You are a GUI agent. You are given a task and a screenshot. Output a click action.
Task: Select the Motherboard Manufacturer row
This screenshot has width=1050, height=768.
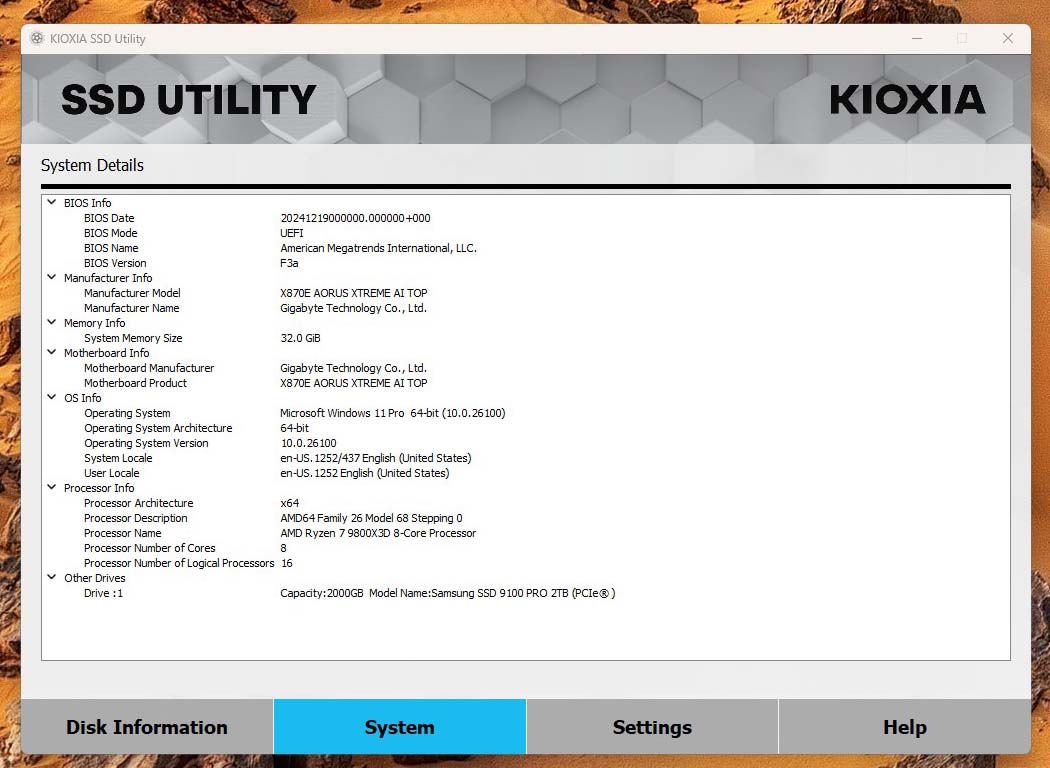[x=526, y=368]
